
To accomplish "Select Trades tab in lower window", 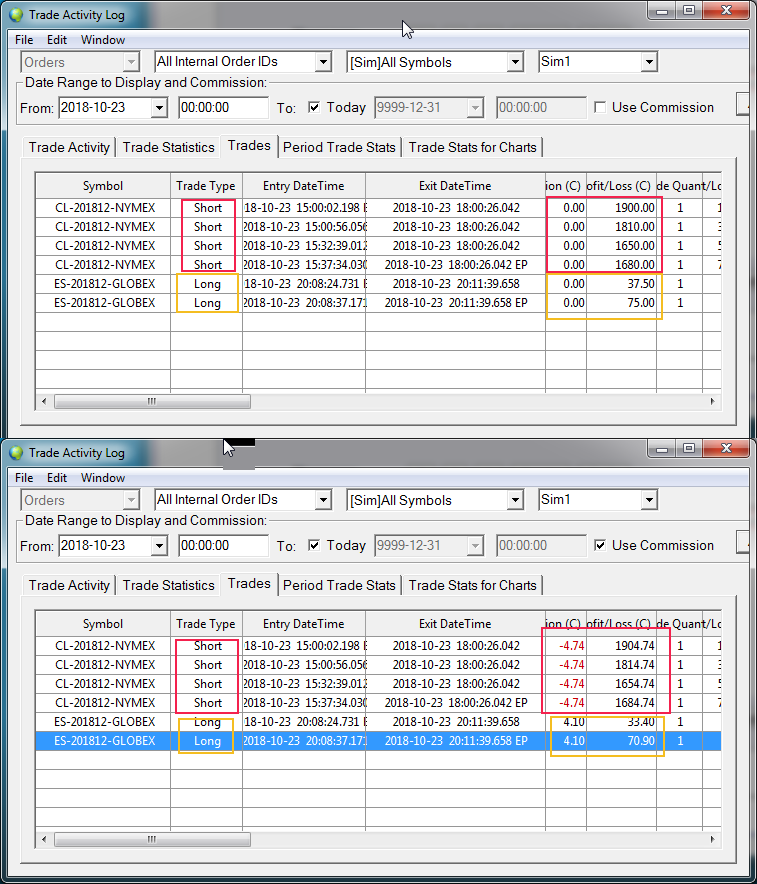I will (x=249, y=584).
